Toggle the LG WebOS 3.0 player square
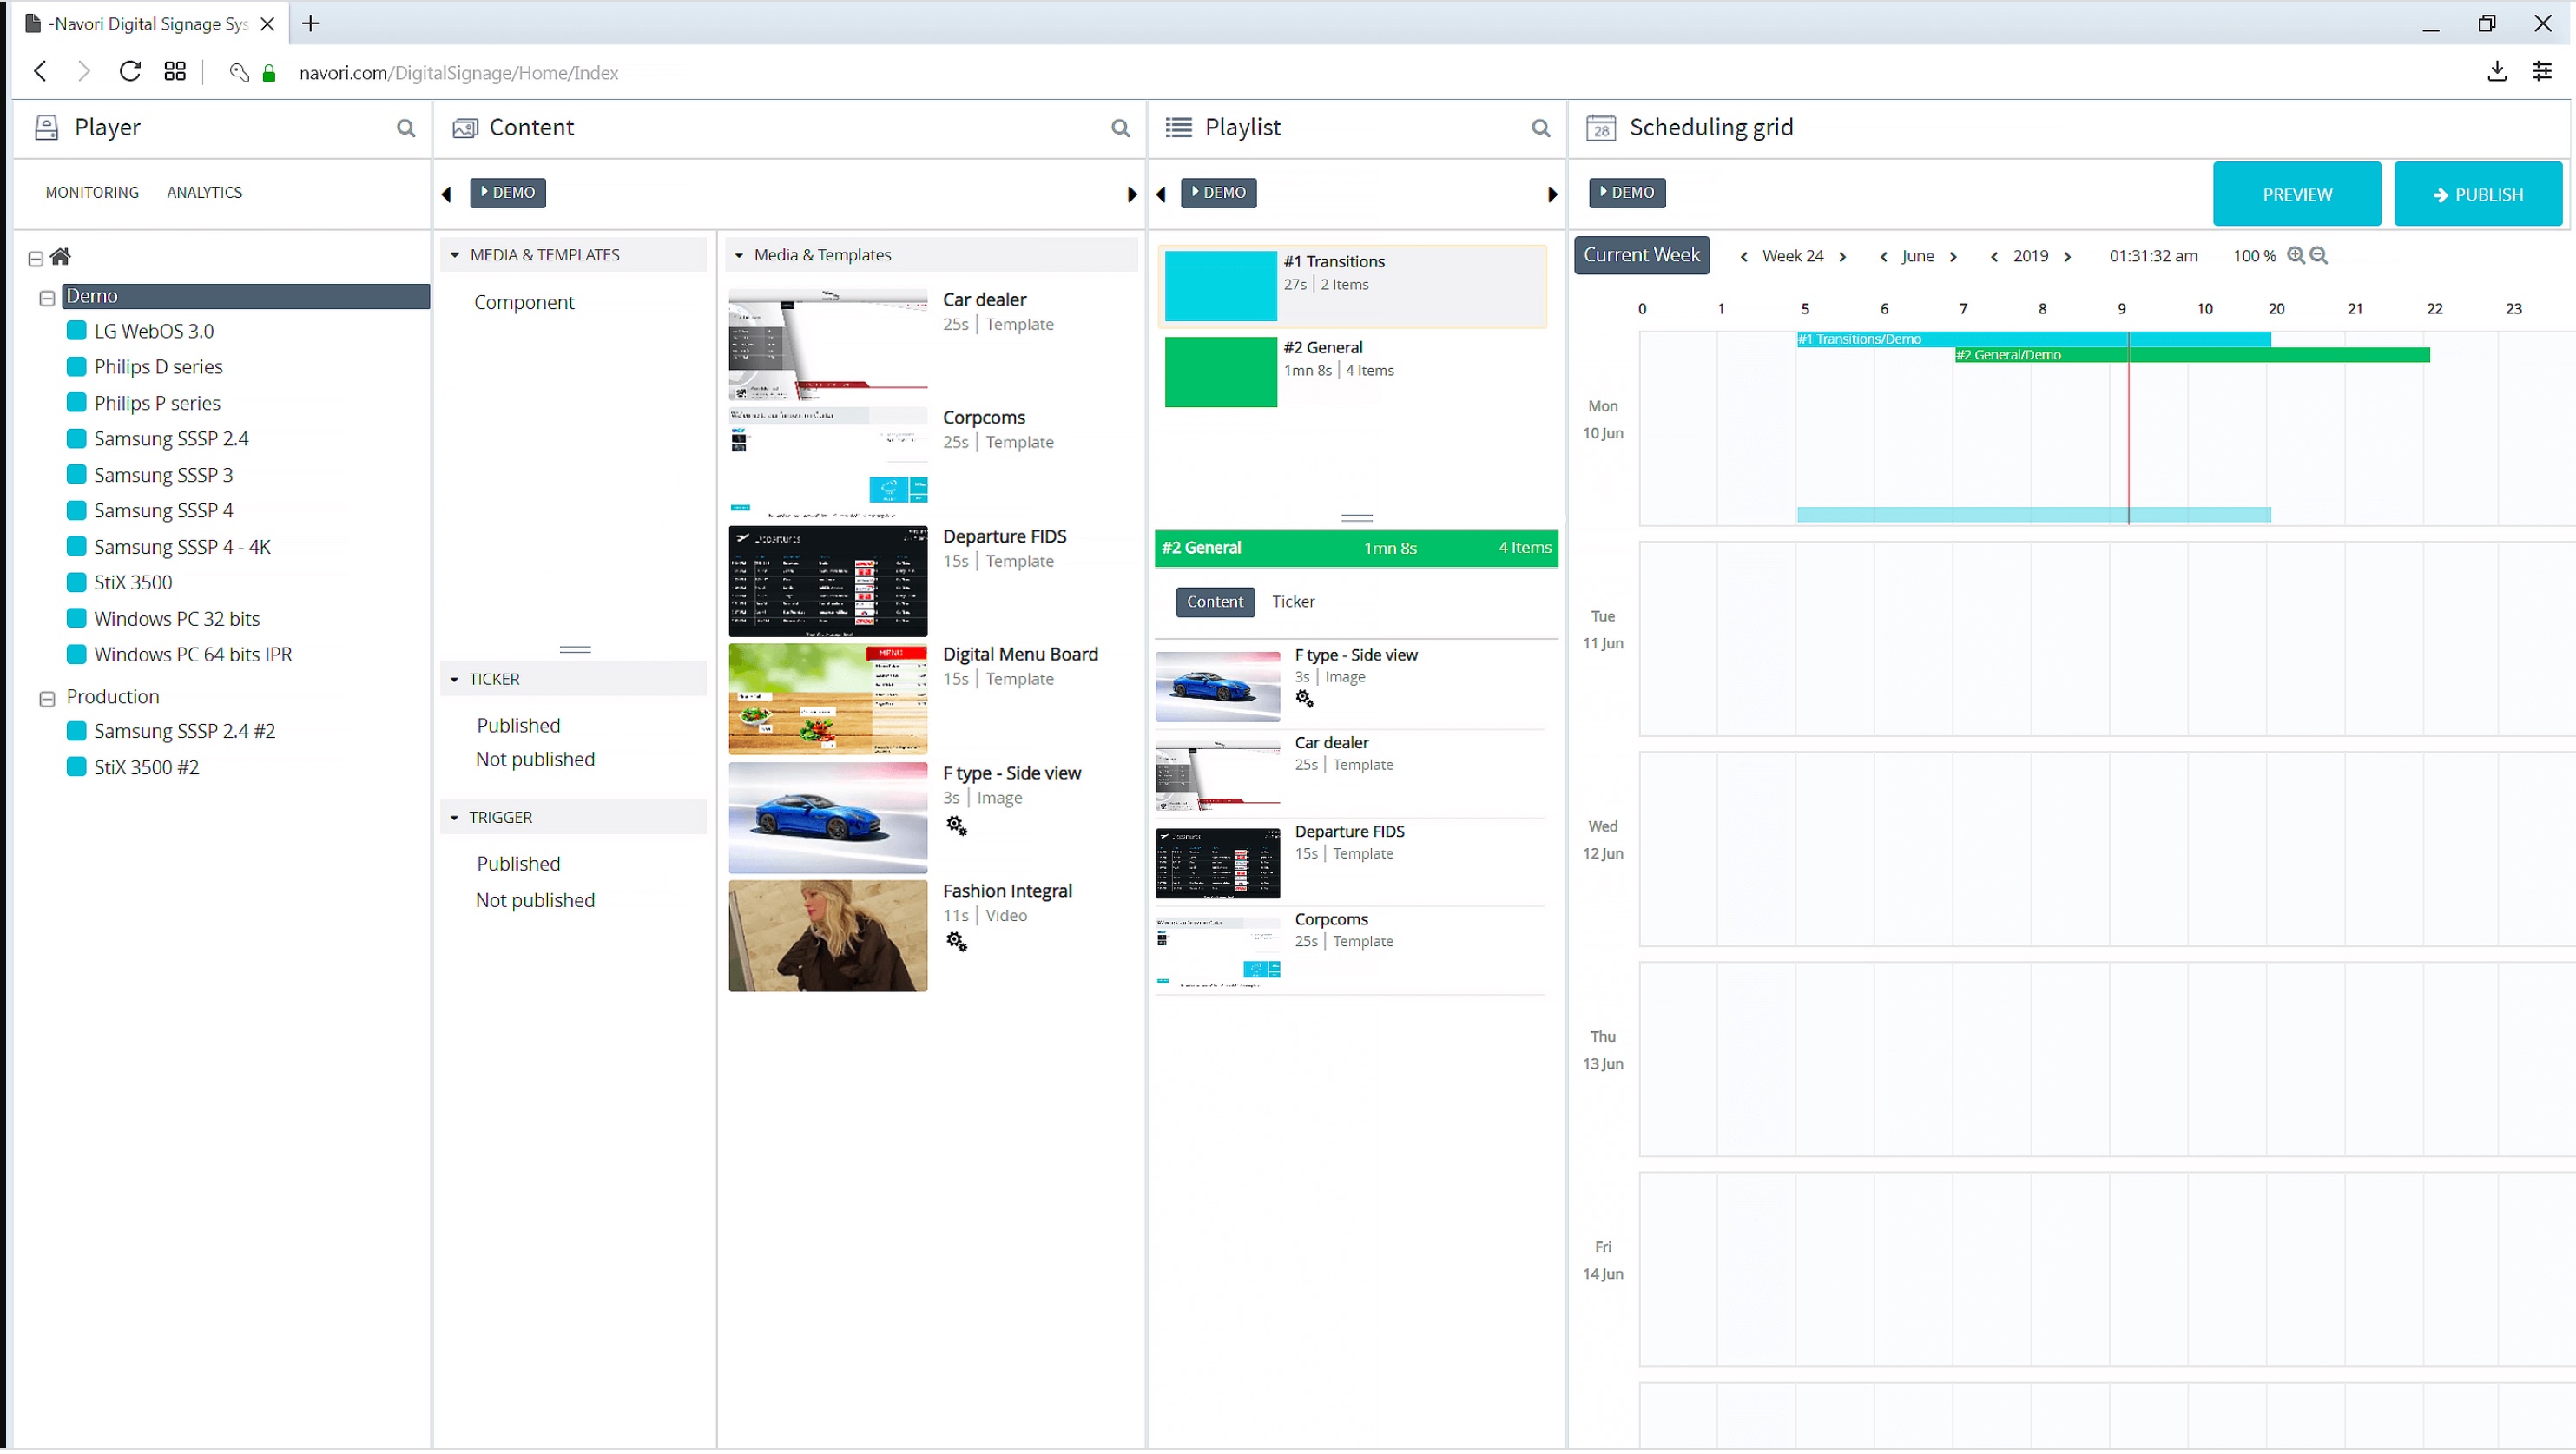Image resolution: width=2576 pixels, height=1454 pixels. point(76,331)
